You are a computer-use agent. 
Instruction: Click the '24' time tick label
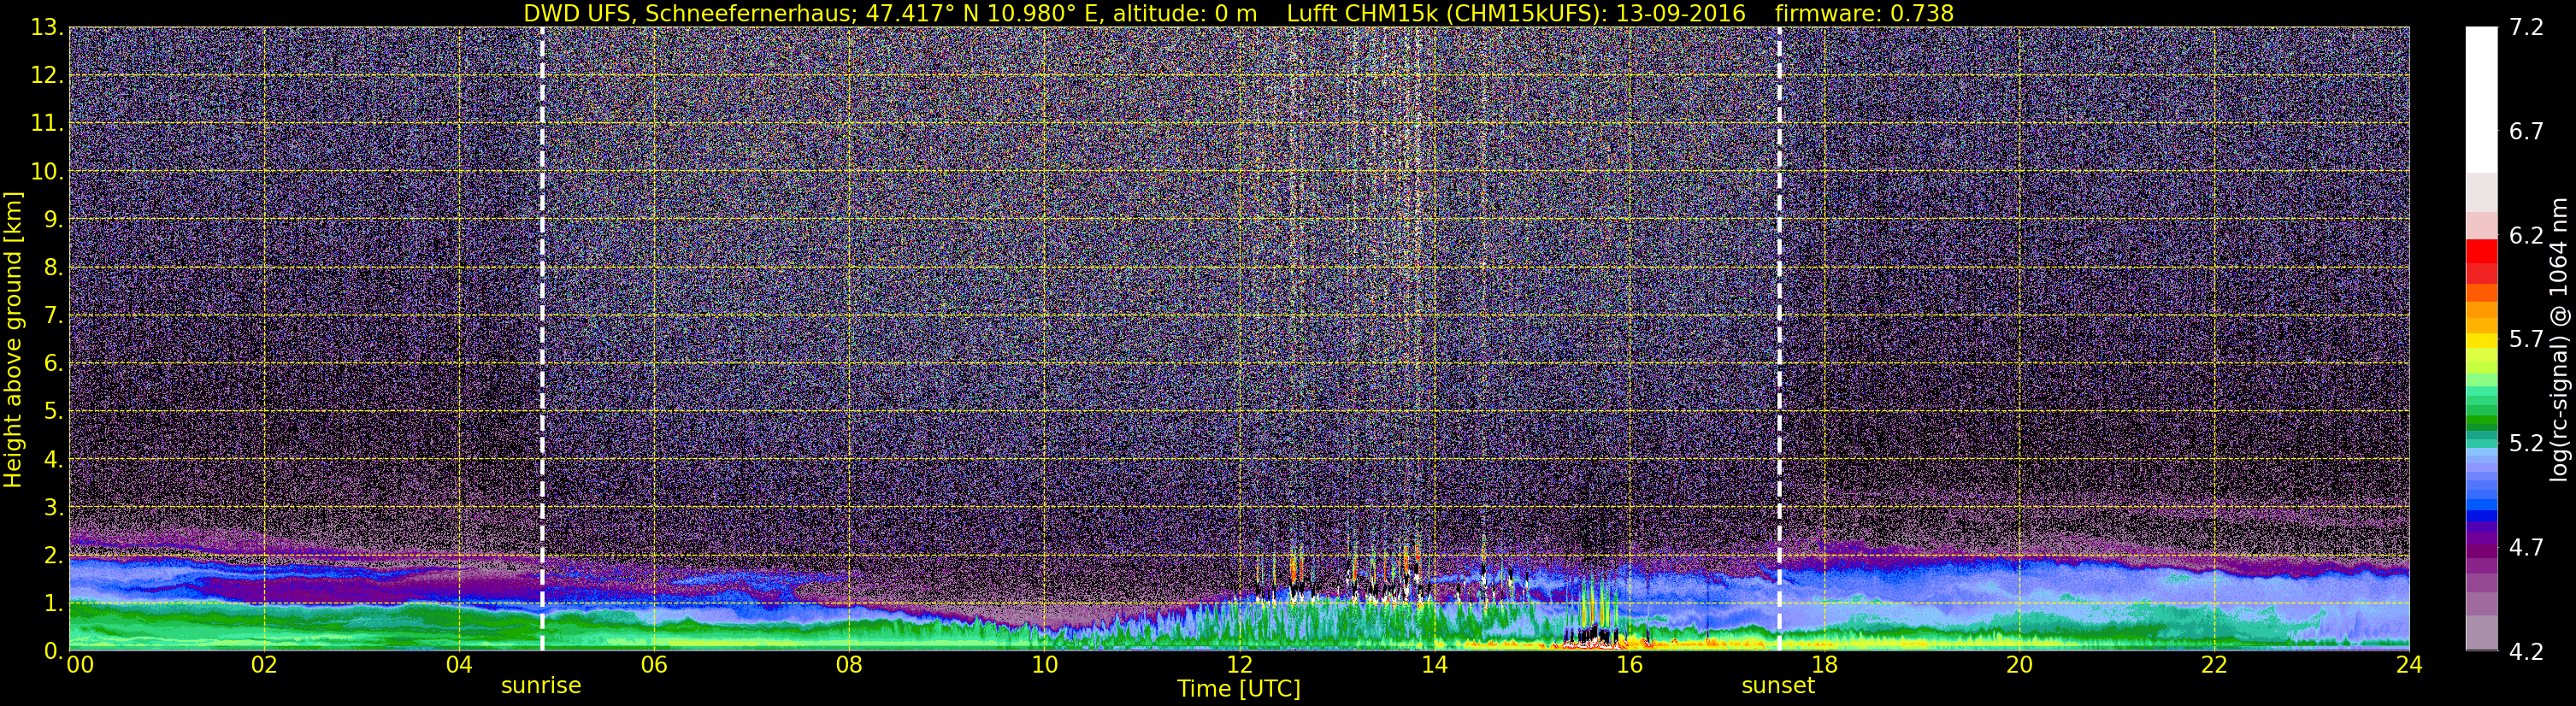pyautogui.click(x=2409, y=665)
